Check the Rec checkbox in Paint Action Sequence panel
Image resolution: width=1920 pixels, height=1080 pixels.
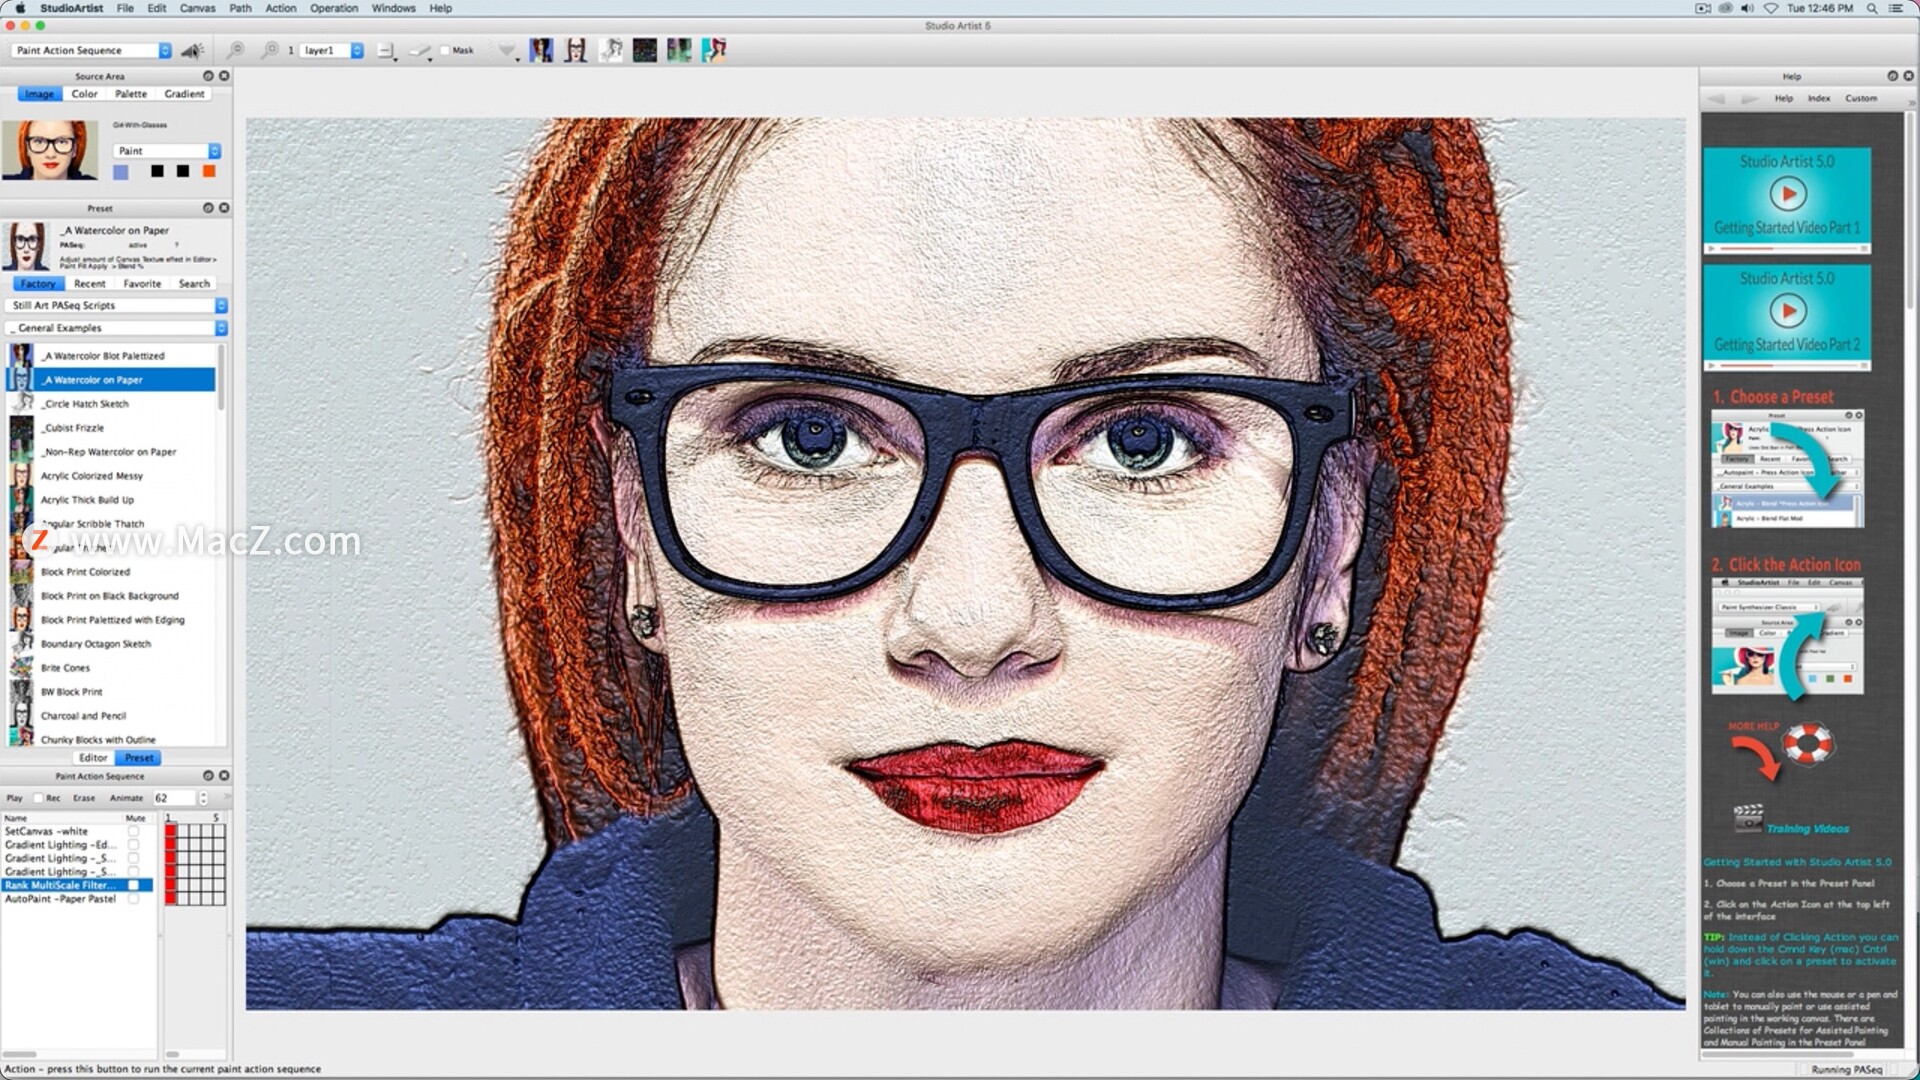[38, 797]
